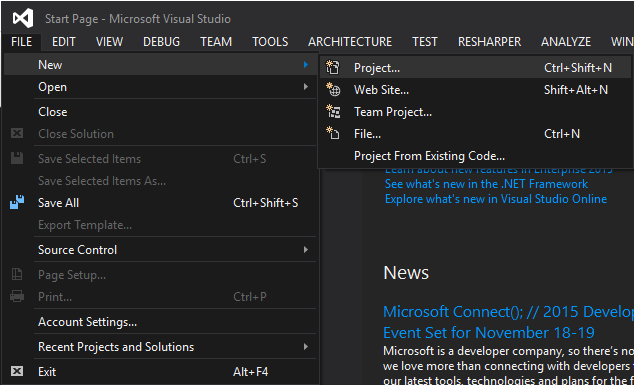The width and height of the screenshot is (634, 385).
Task: Choose Export Template menu entry
Action: tap(161, 224)
